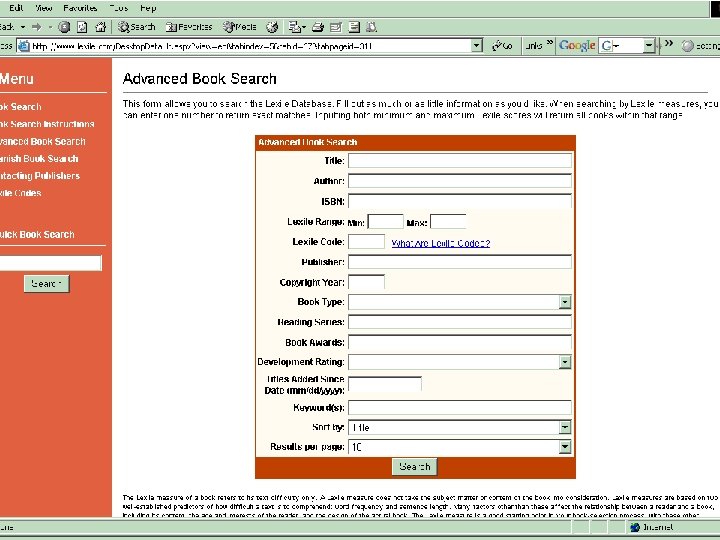Screen dimensions: 720x540
Task: Open the Media toolbar button
Action: [239, 27]
